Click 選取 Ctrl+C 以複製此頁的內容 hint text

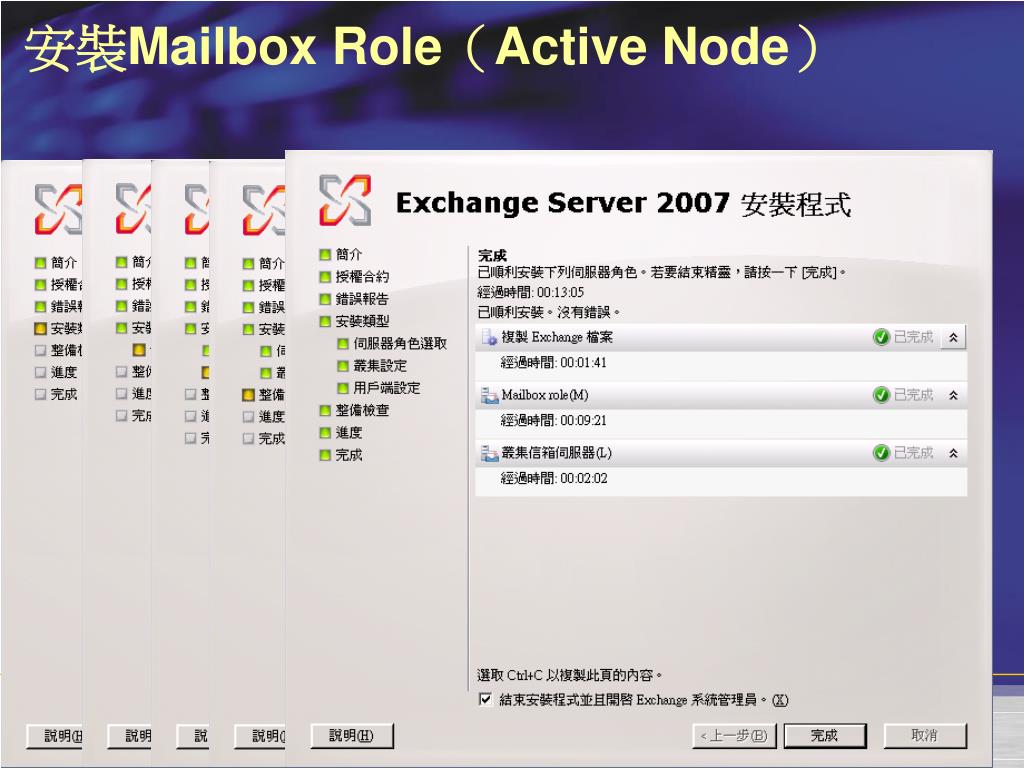point(570,675)
